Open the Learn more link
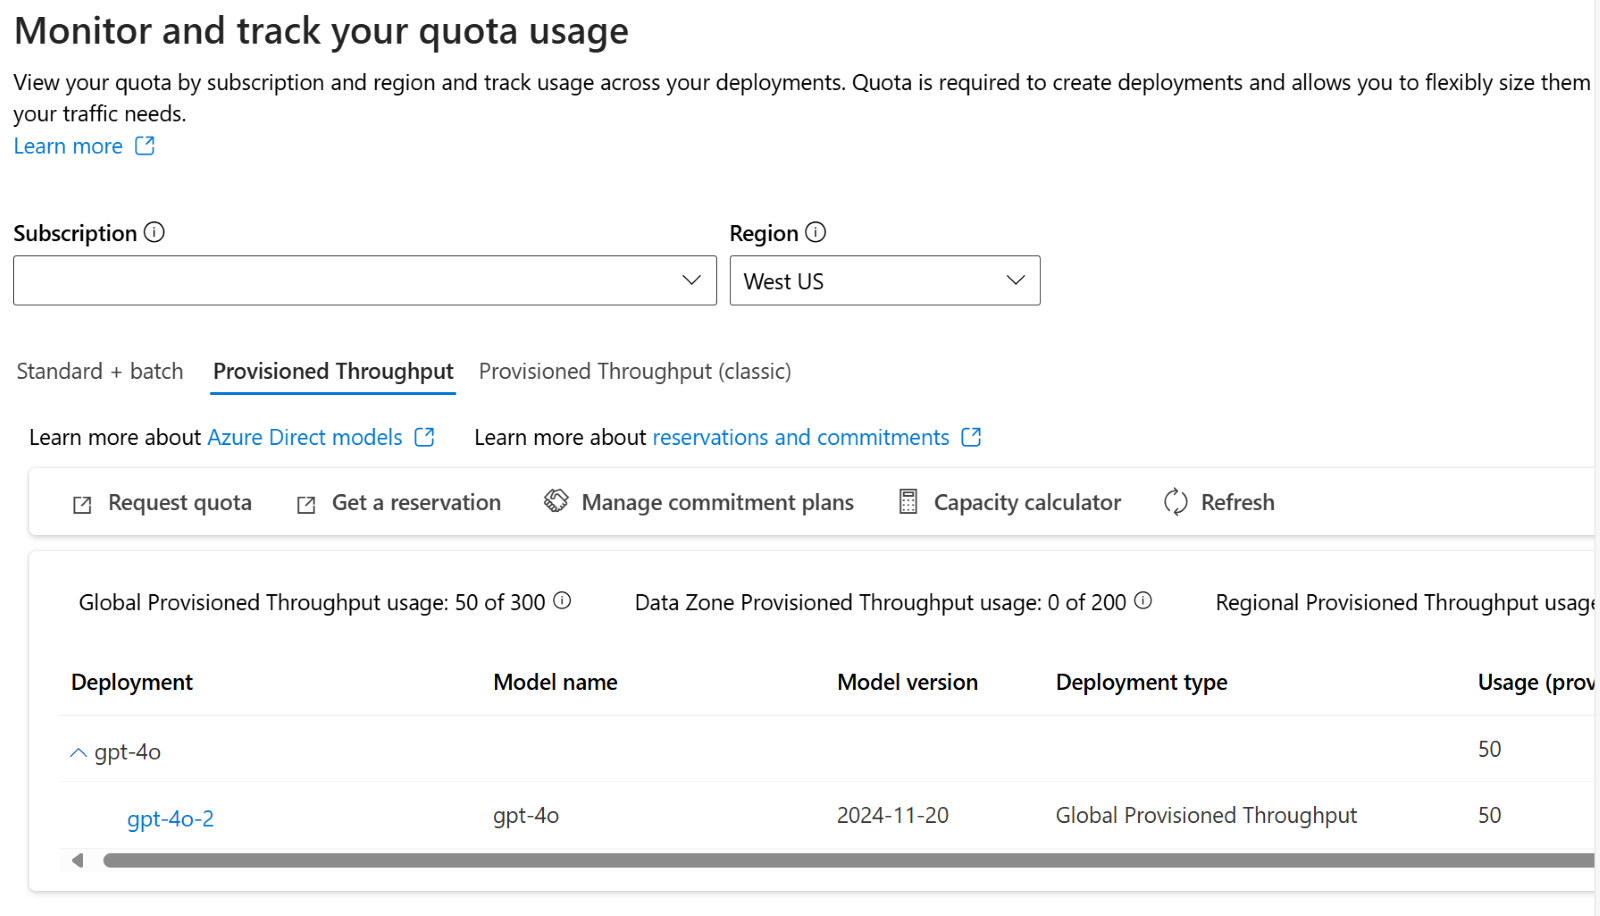 68,146
